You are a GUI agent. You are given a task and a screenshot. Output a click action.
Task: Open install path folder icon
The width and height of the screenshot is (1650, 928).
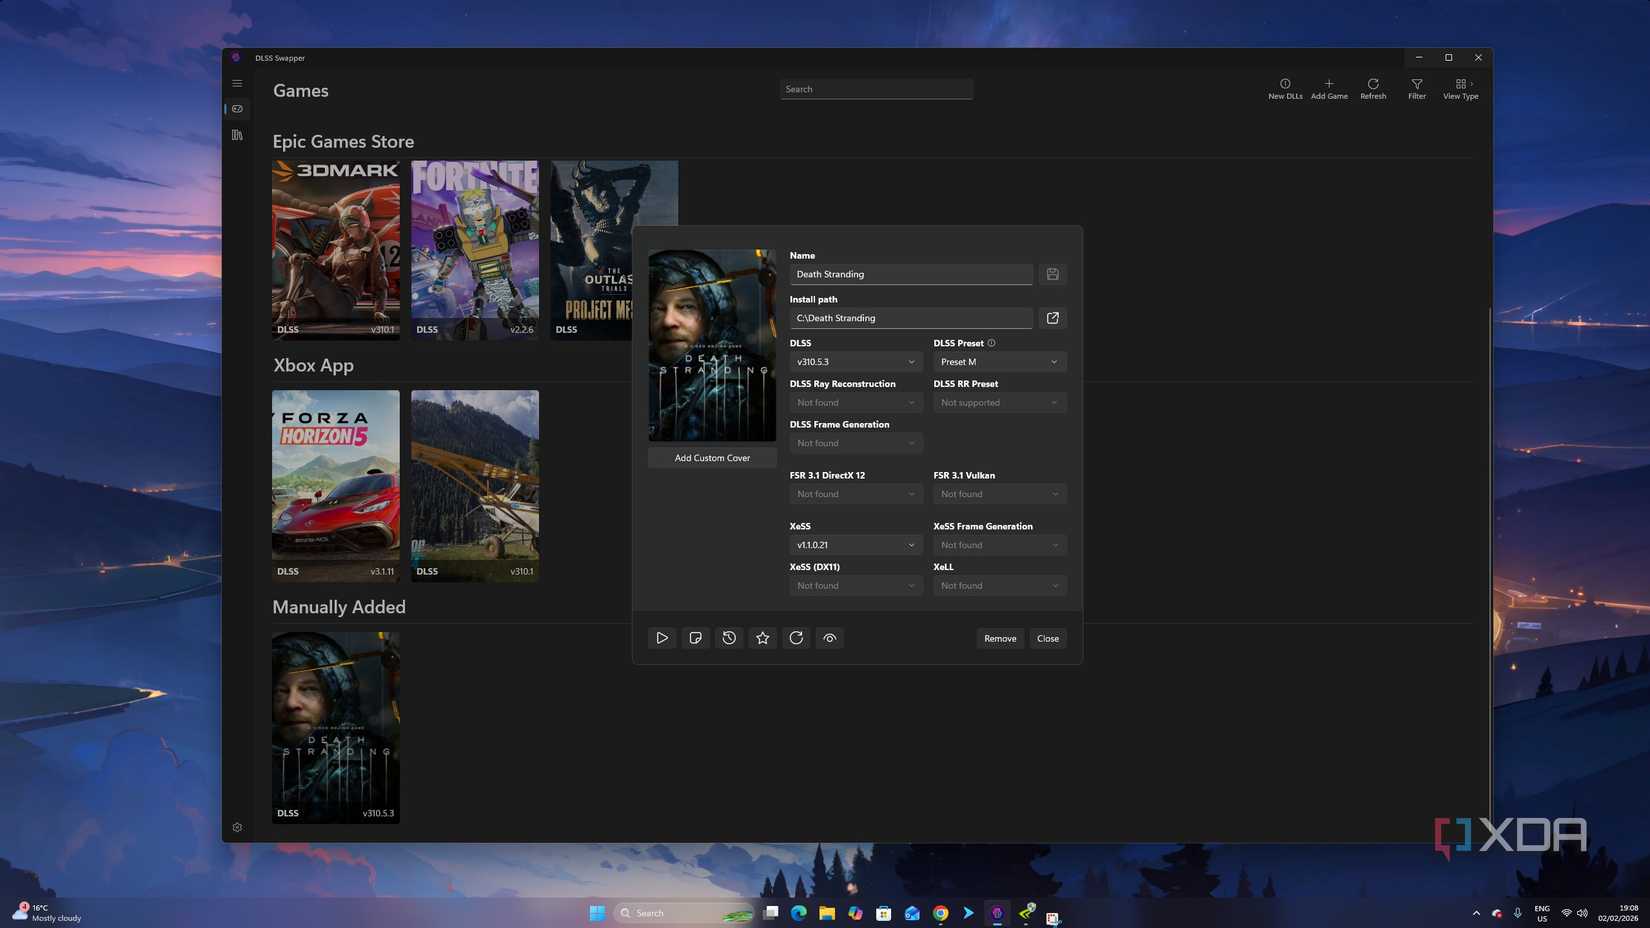1052,318
